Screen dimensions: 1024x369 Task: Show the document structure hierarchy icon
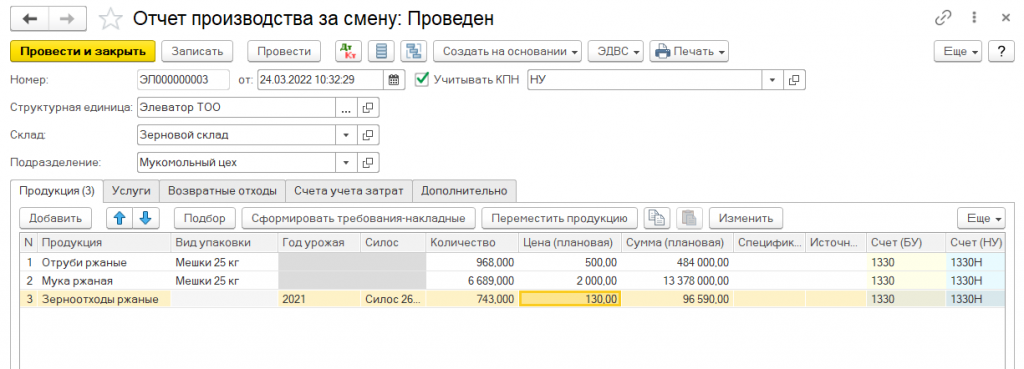413,51
